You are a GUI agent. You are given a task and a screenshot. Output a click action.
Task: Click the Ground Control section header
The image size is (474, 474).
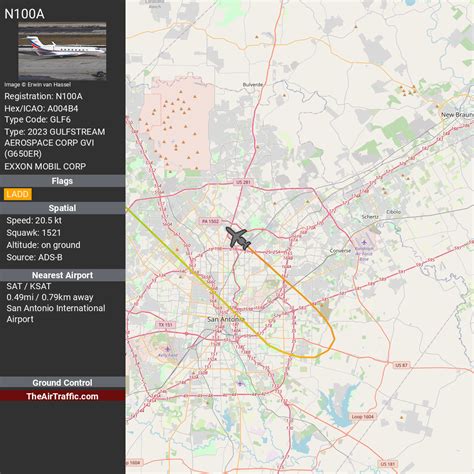click(x=62, y=383)
